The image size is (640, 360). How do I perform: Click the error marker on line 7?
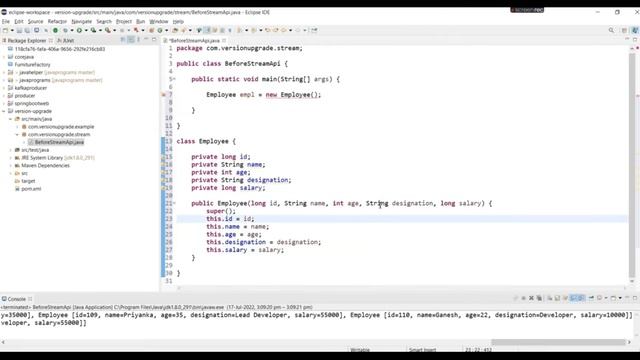[x=164, y=95]
